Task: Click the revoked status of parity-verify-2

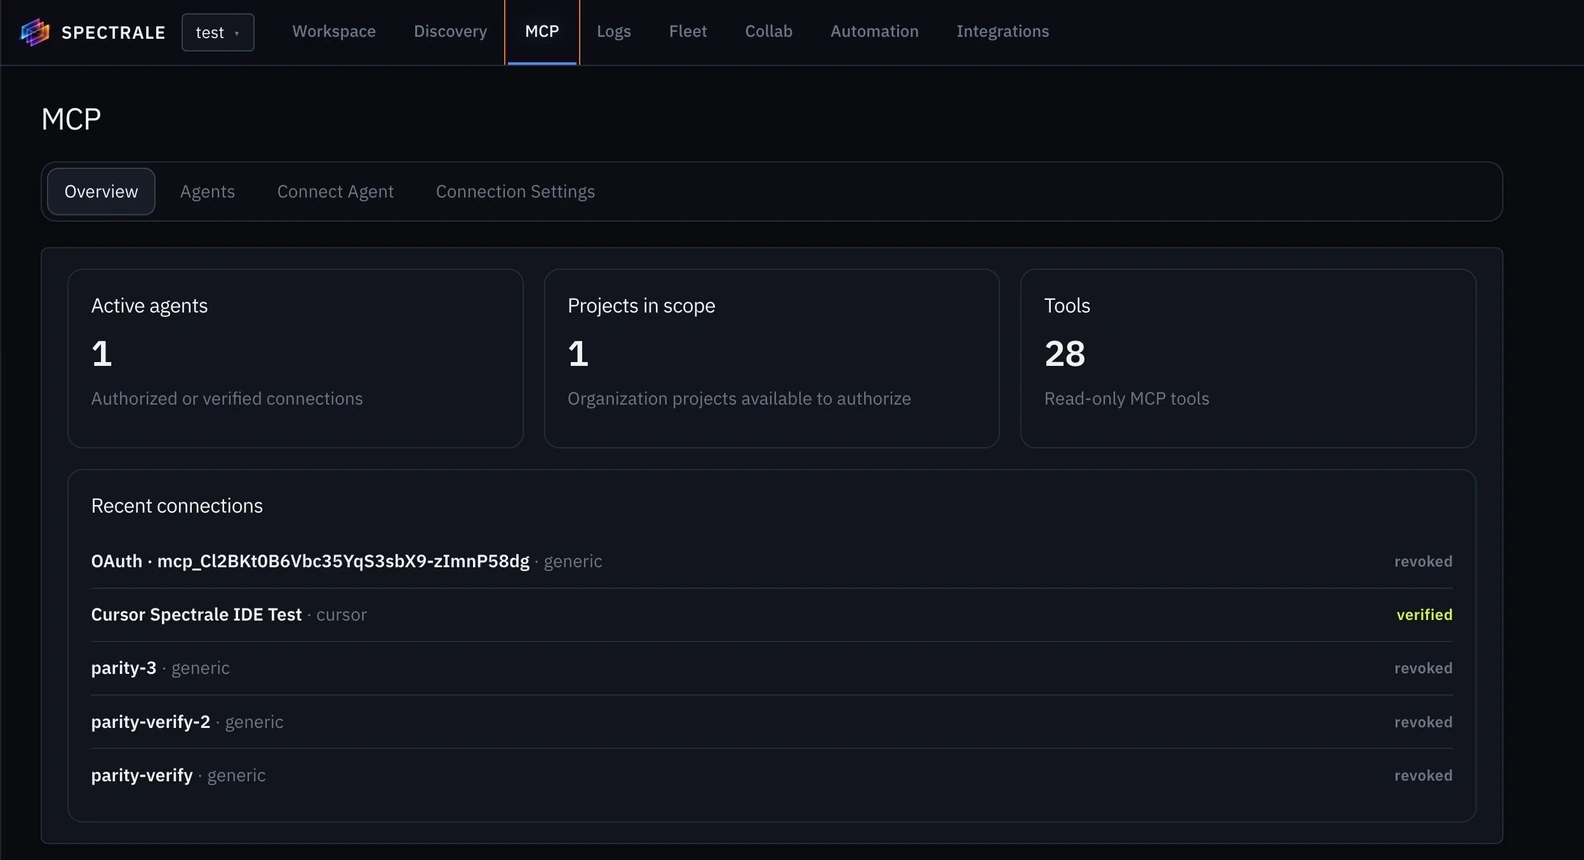Action: point(1423,722)
